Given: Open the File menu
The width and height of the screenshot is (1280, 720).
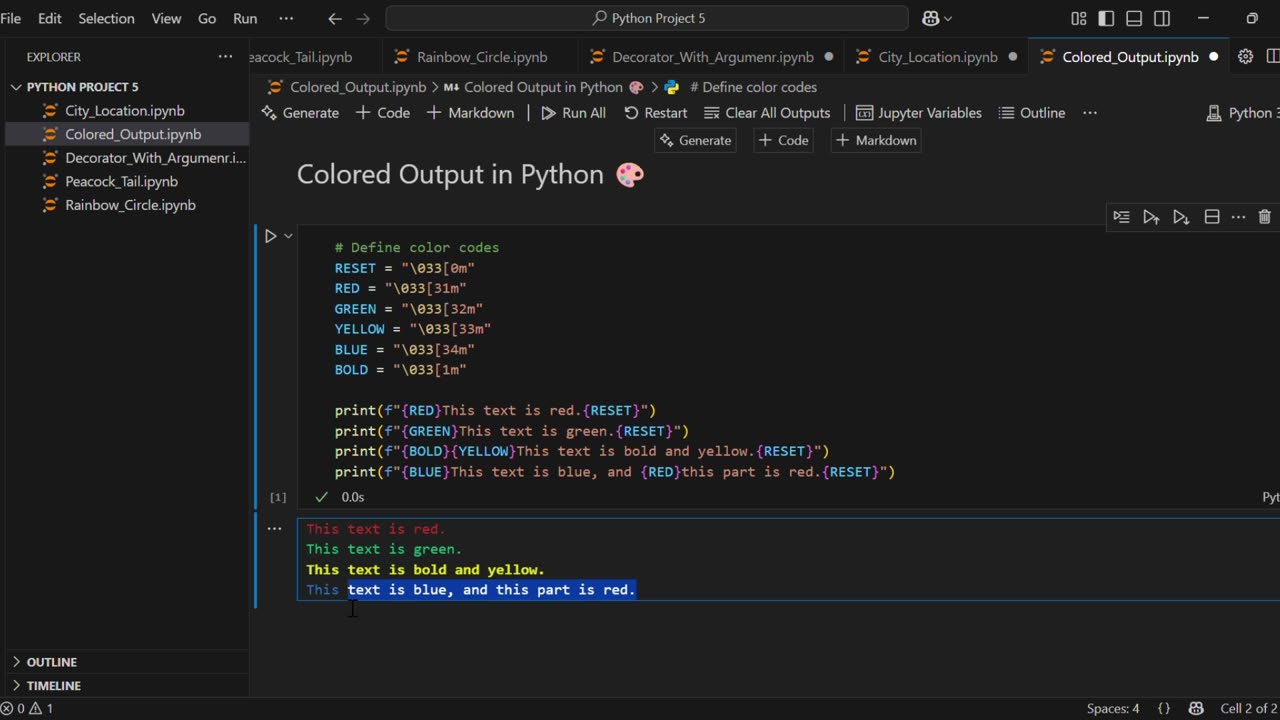Looking at the screenshot, I should 11,18.
